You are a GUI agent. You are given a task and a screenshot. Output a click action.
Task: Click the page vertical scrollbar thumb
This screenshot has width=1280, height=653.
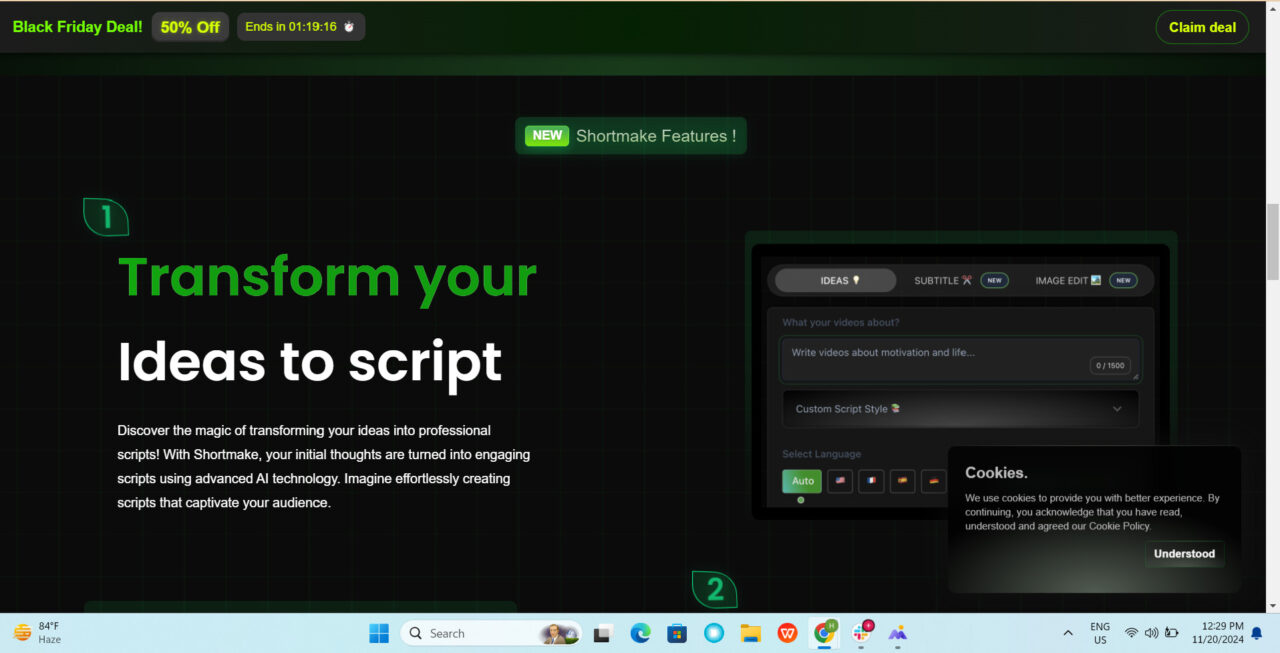coord(1272,241)
